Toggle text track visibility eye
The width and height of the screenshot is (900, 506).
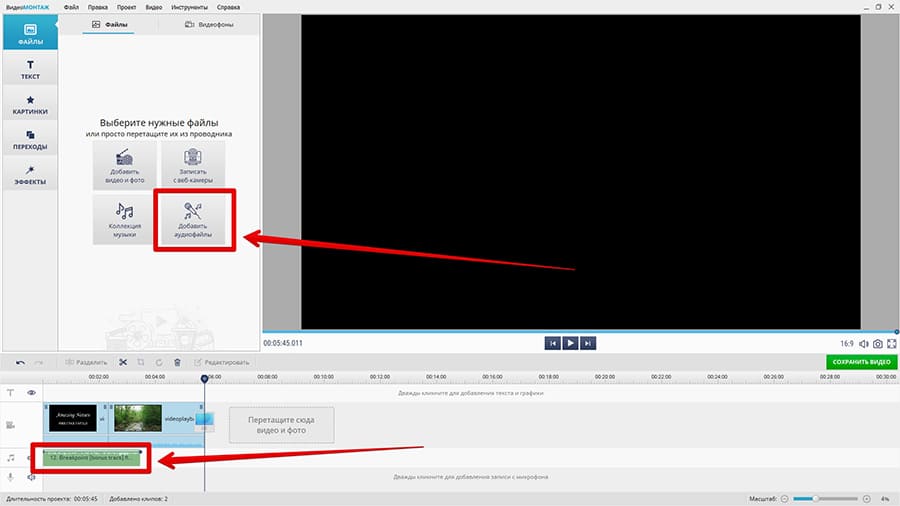point(32,393)
